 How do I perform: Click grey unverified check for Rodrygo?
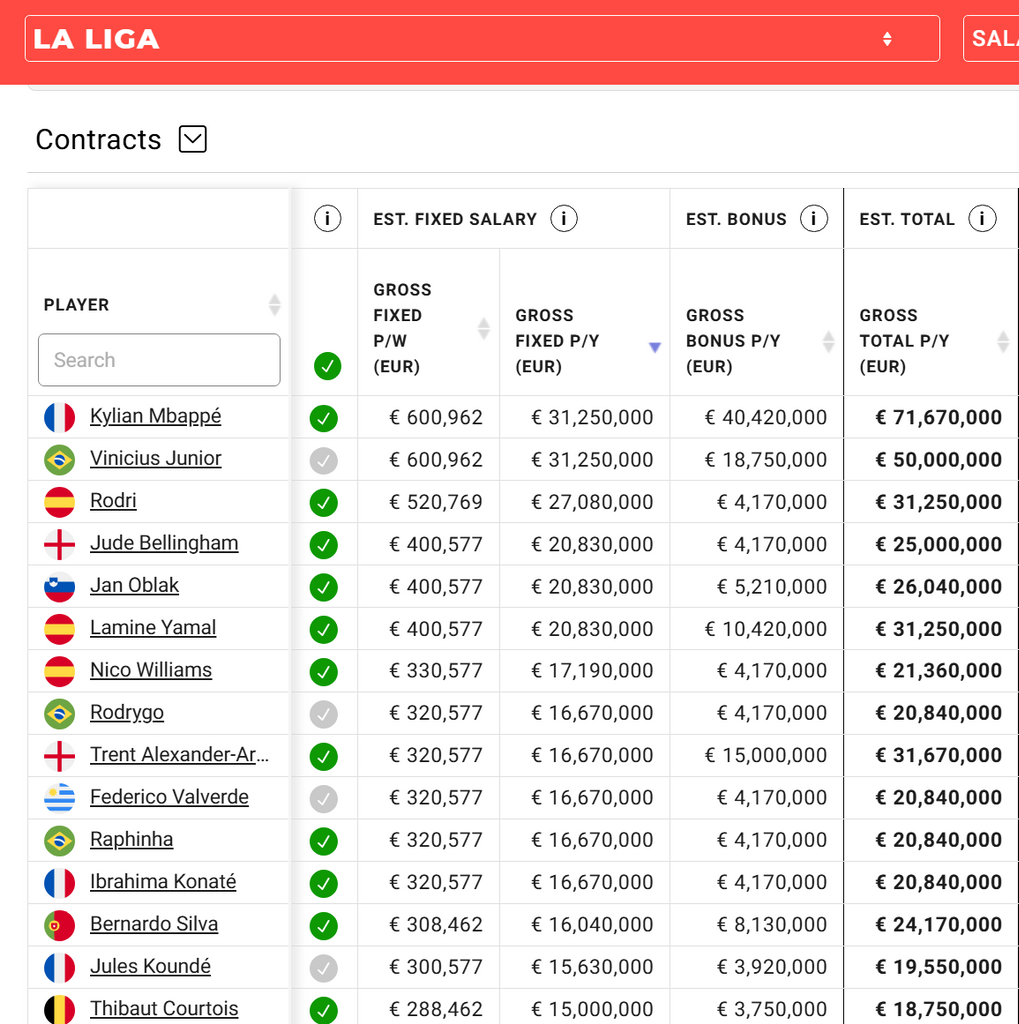(323, 714)
